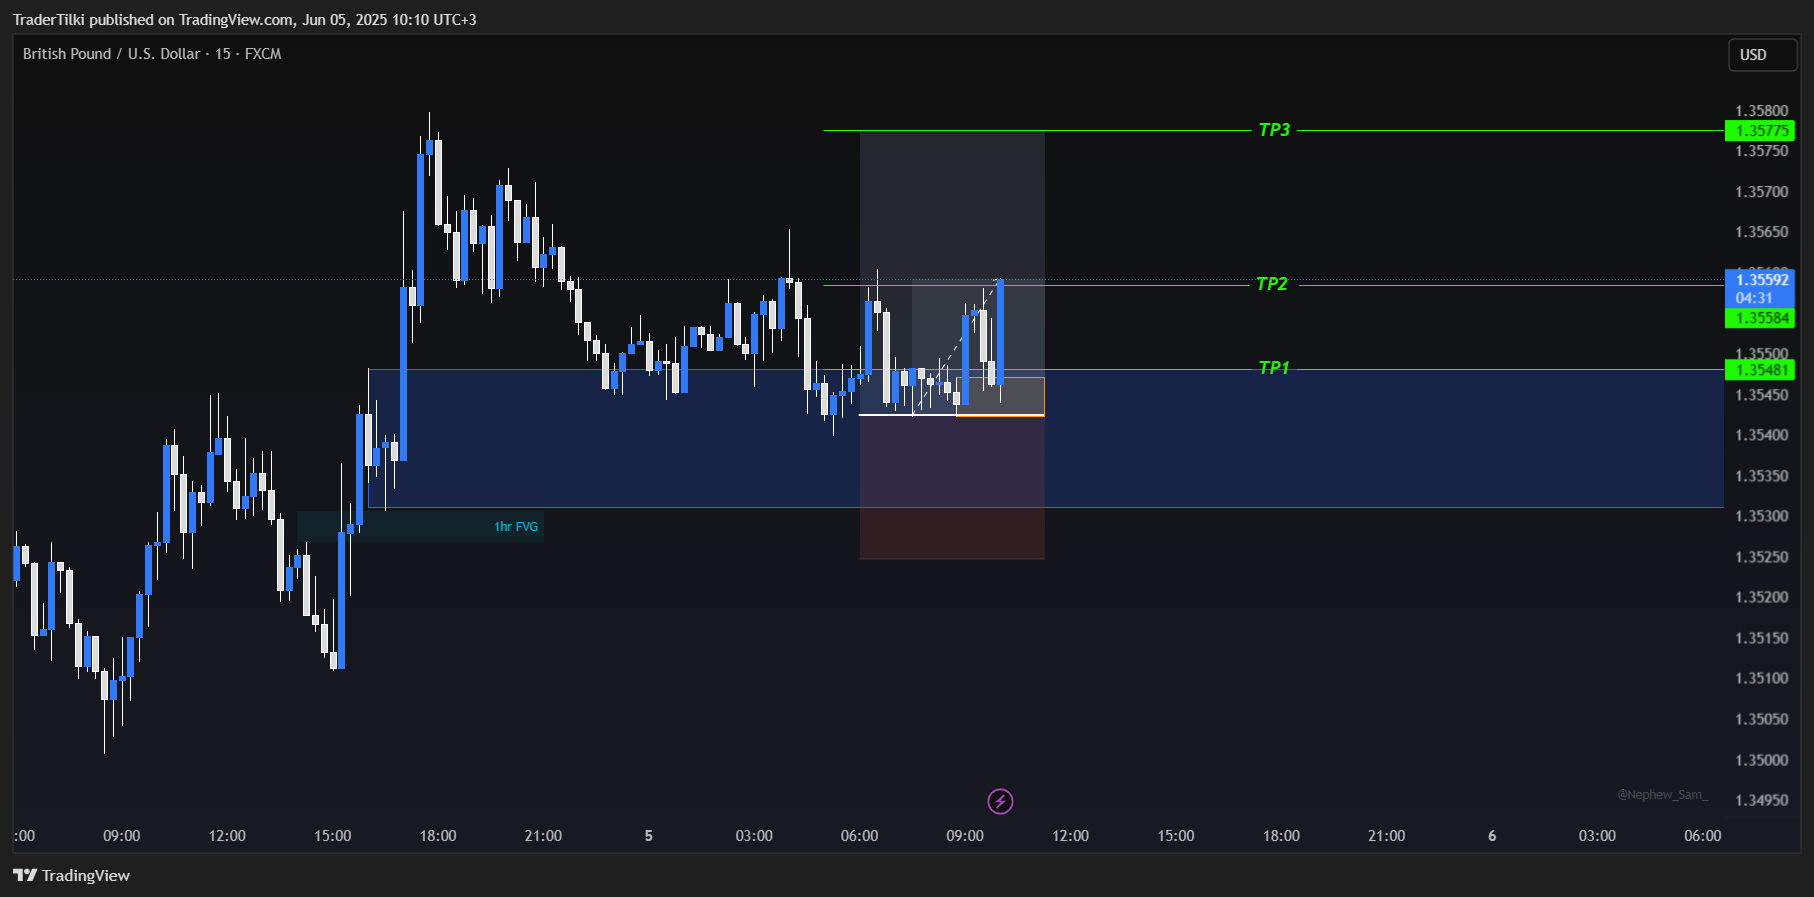Click the 18:00 time label on June 4
The image size is (1814, 897).
coord(438,836)
